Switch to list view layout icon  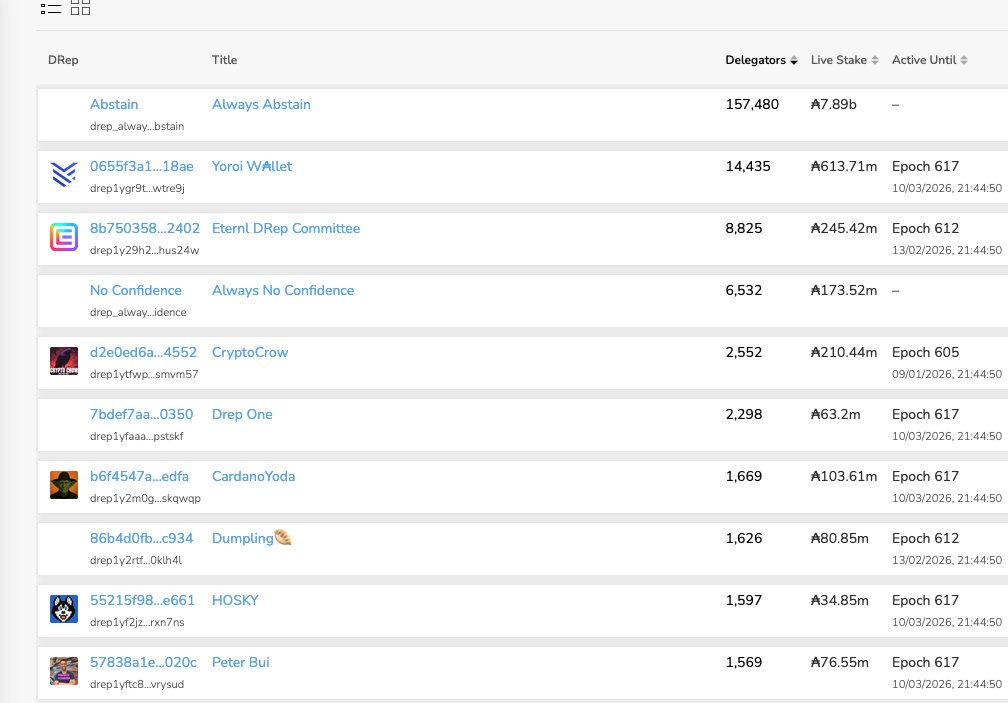click(x=51, y=8)
